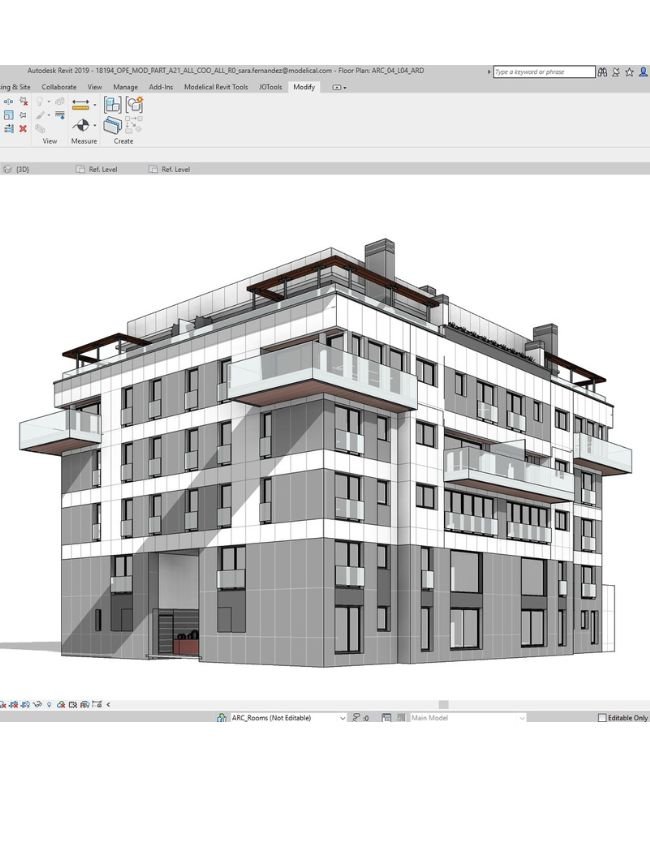Click the Create Assembly icon
650x850 pixels.
click(113, 105)
